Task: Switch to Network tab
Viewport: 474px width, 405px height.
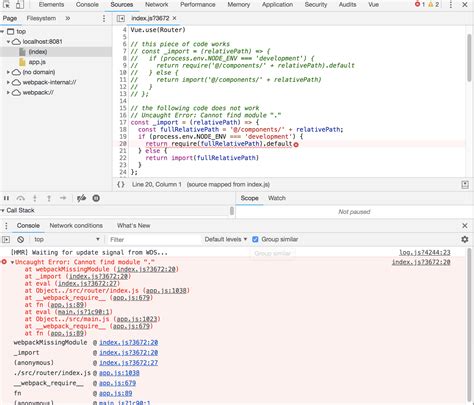Action: coord(156,5)
